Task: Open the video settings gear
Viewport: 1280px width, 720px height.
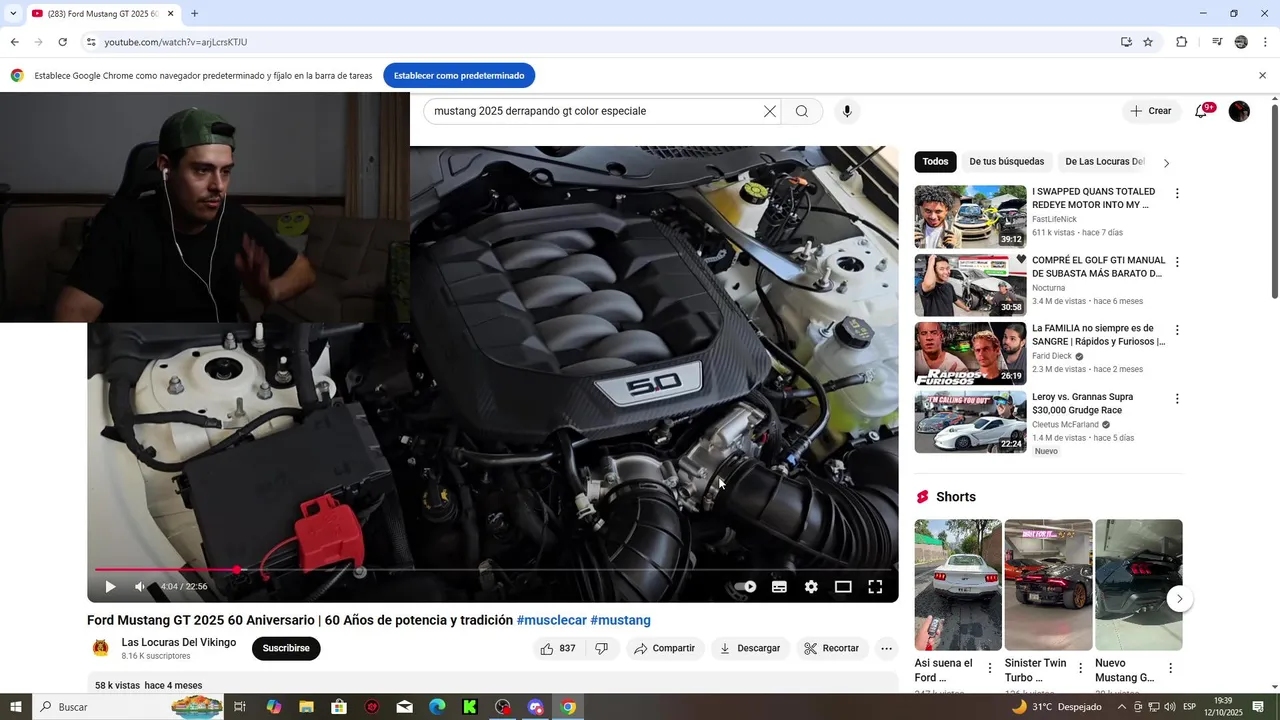Action: 811,587
